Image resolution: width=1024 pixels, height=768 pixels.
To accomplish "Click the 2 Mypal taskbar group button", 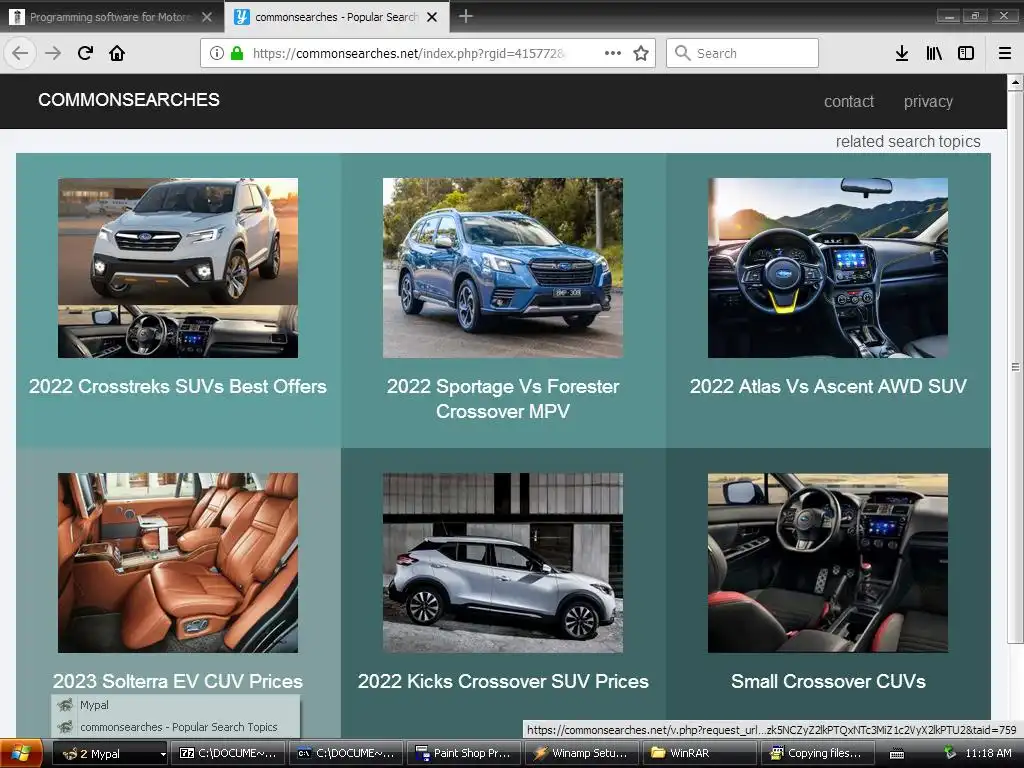I will click(110, 754).
